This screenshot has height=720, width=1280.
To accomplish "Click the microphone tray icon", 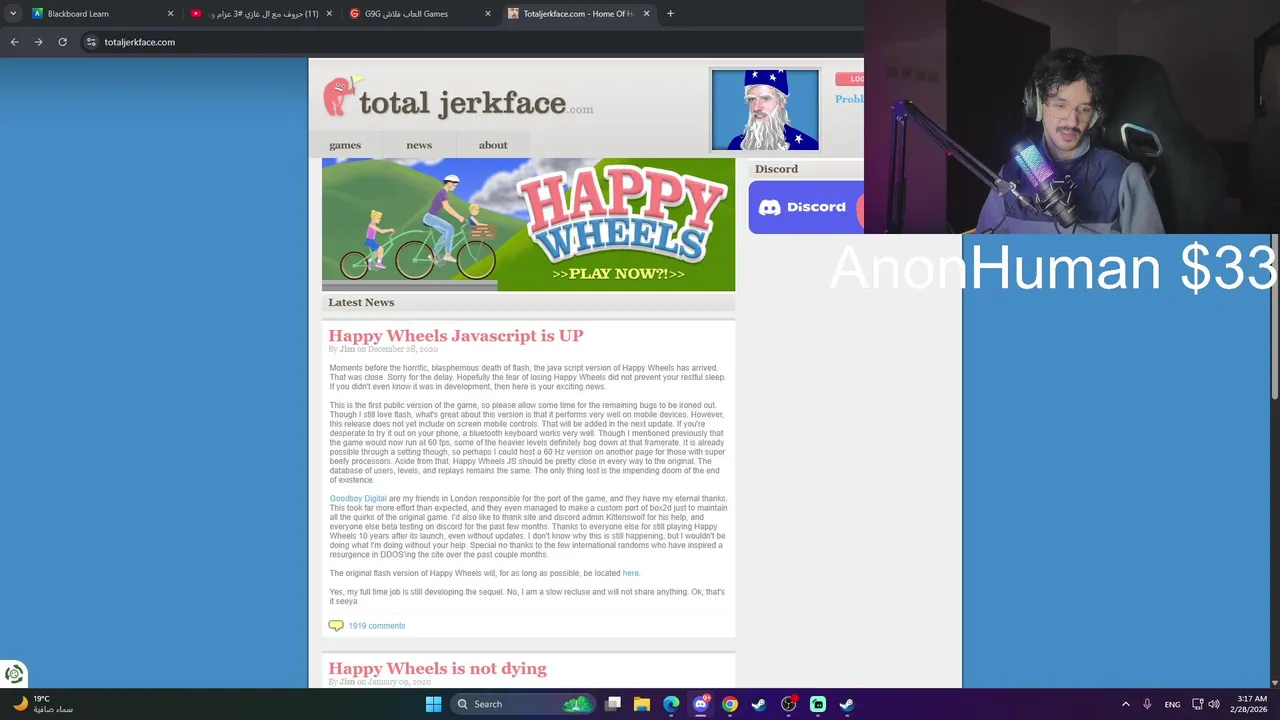I will (x=1147, y=704).
